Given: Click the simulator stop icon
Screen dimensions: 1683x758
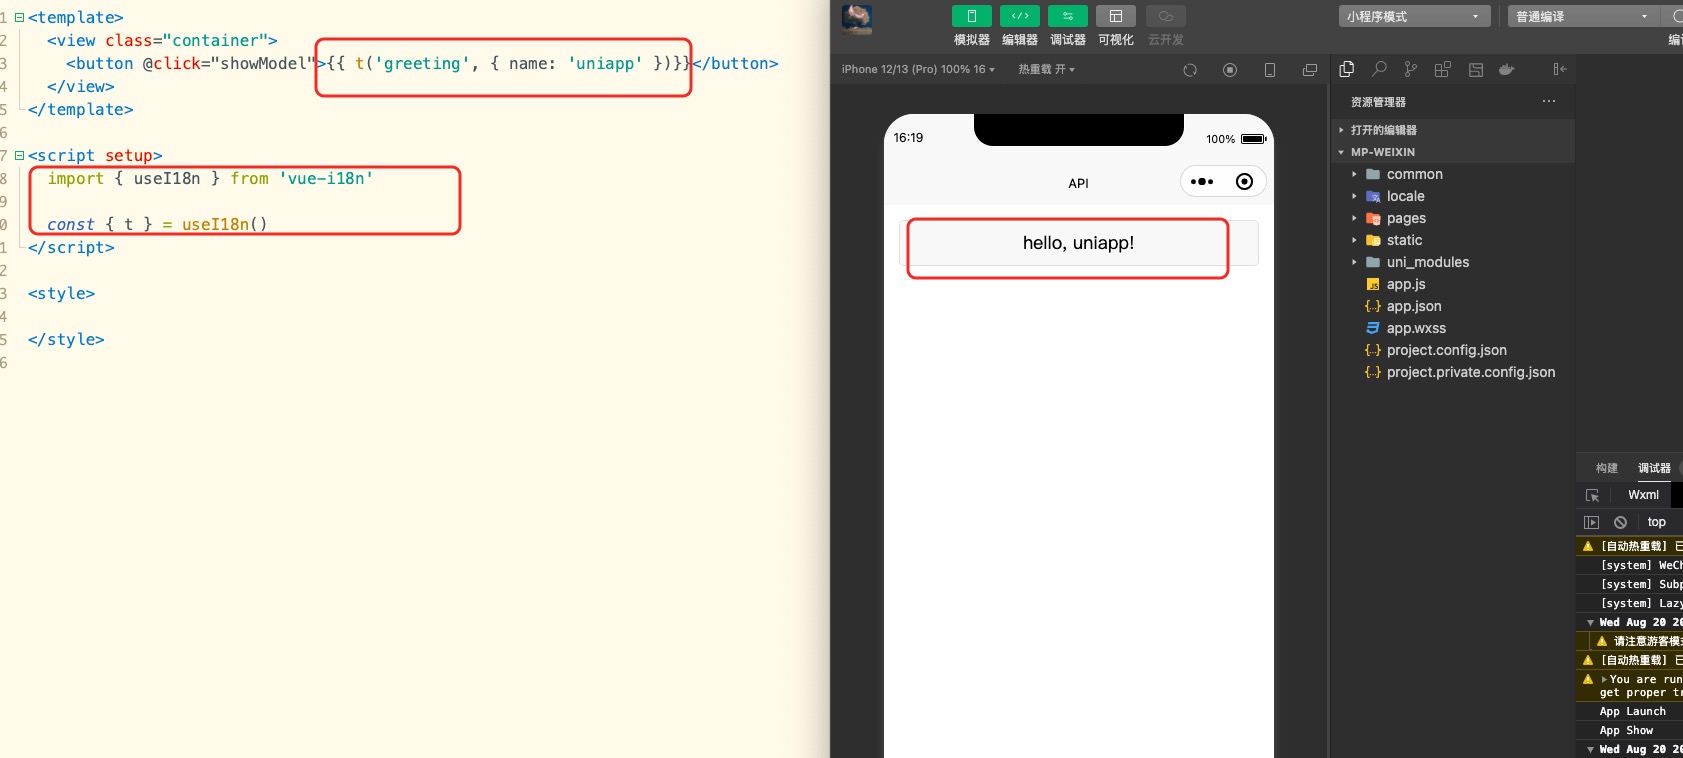Looking at the screenshot, I should (1230, 70).
